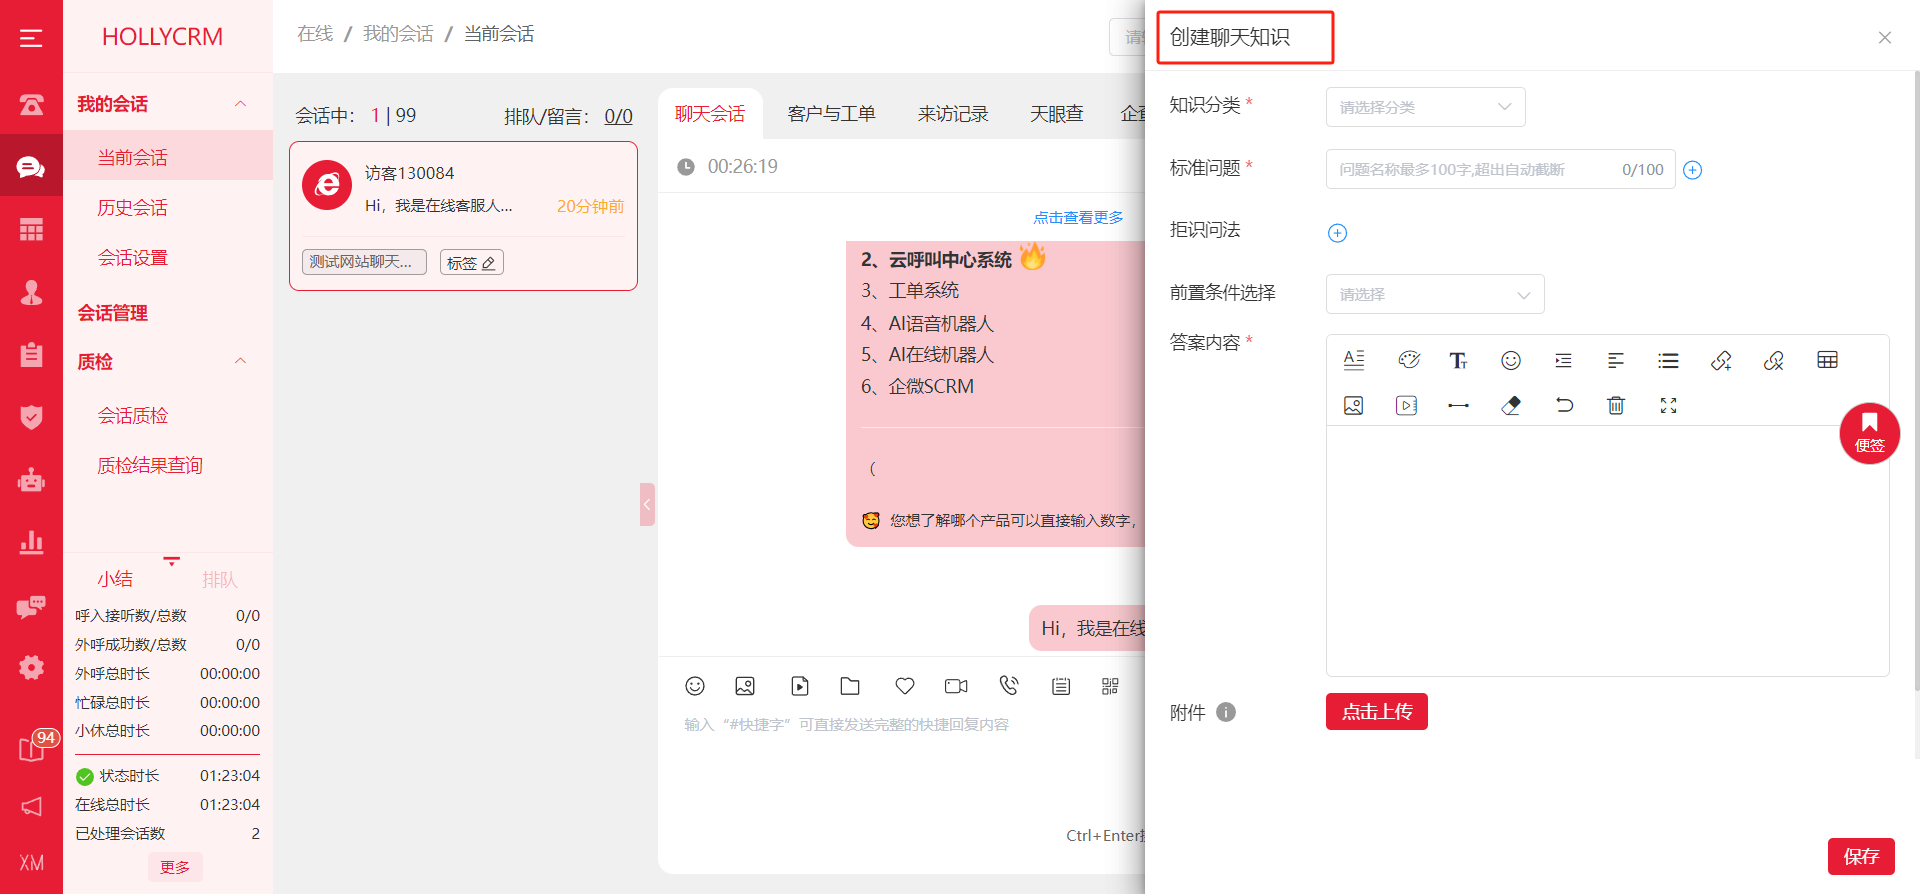Click the eraser clear-format icon in the editor
This screenshot has width=1920, height=894.
click(x=1511, y=405)
